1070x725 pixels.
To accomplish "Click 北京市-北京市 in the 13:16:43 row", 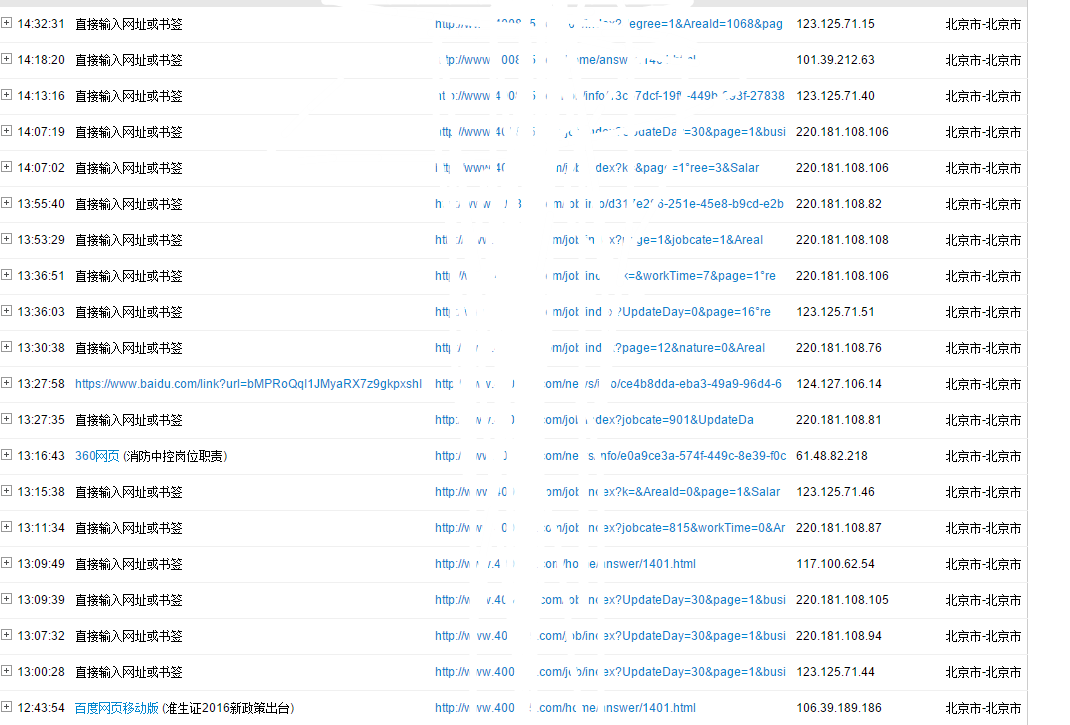I will pos(983,457).
